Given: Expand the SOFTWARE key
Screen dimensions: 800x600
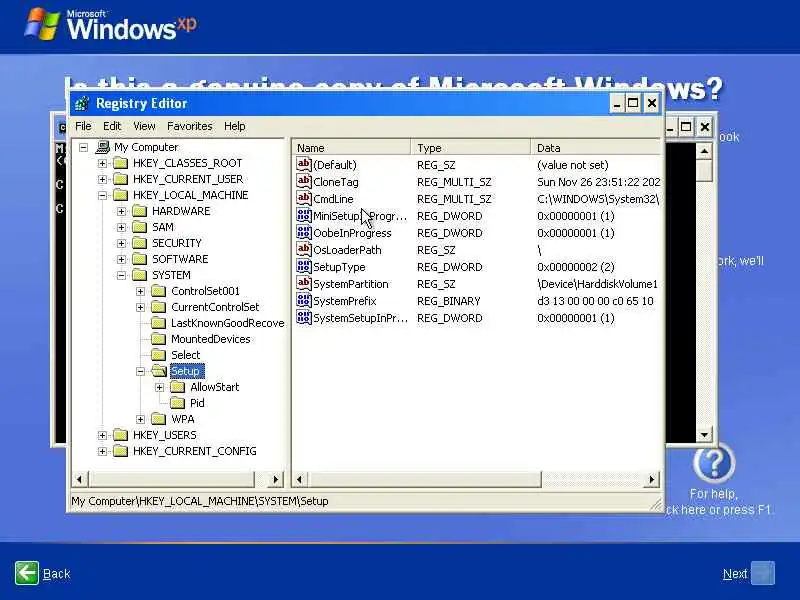Looking at the screenshot, I should (x=121, y=260).
